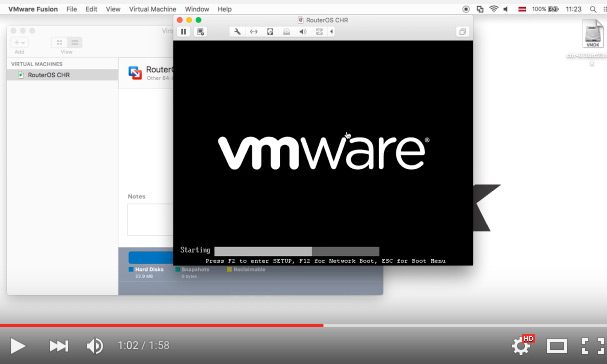Open the Virtual Machine menu

[x=153, y=9]
